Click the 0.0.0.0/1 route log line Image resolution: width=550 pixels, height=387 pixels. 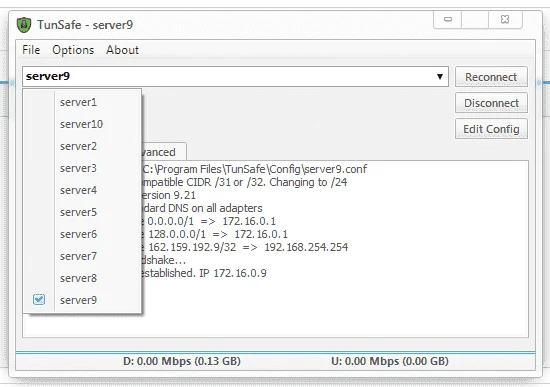point(209,221)
